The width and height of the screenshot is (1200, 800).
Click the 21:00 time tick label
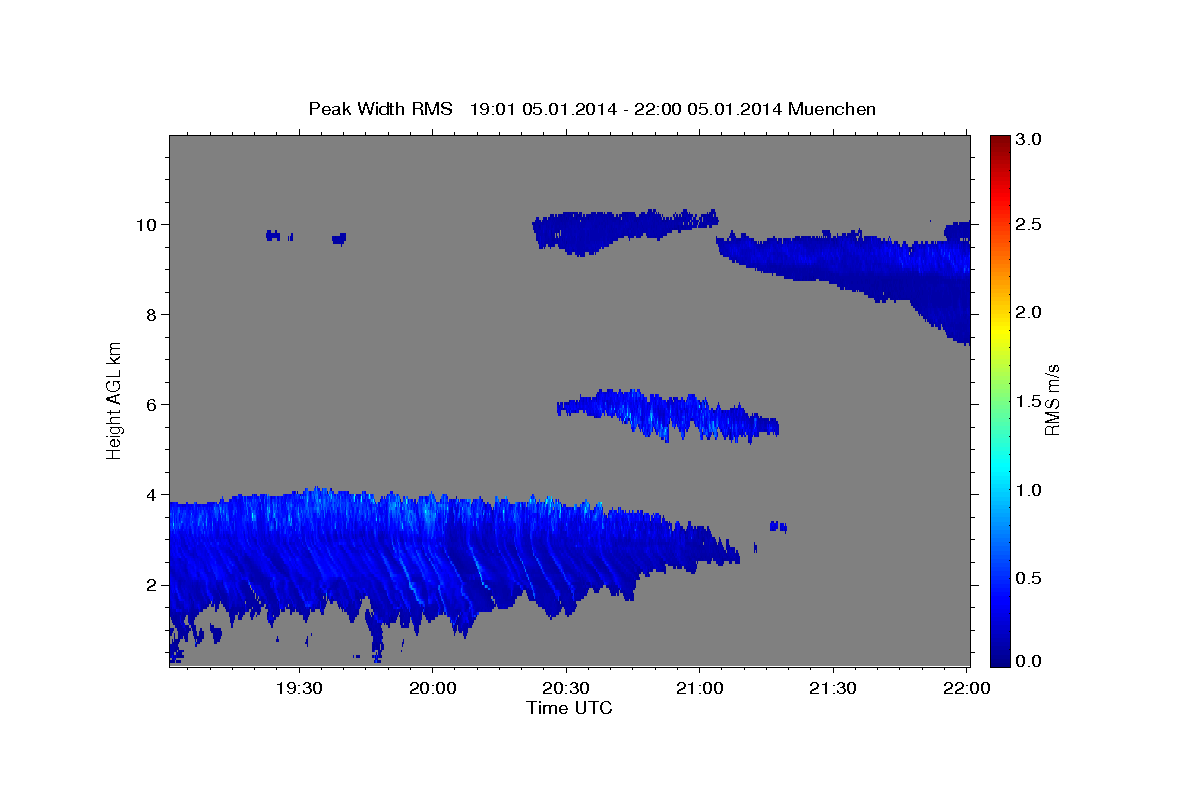click(x=699, y=688)
